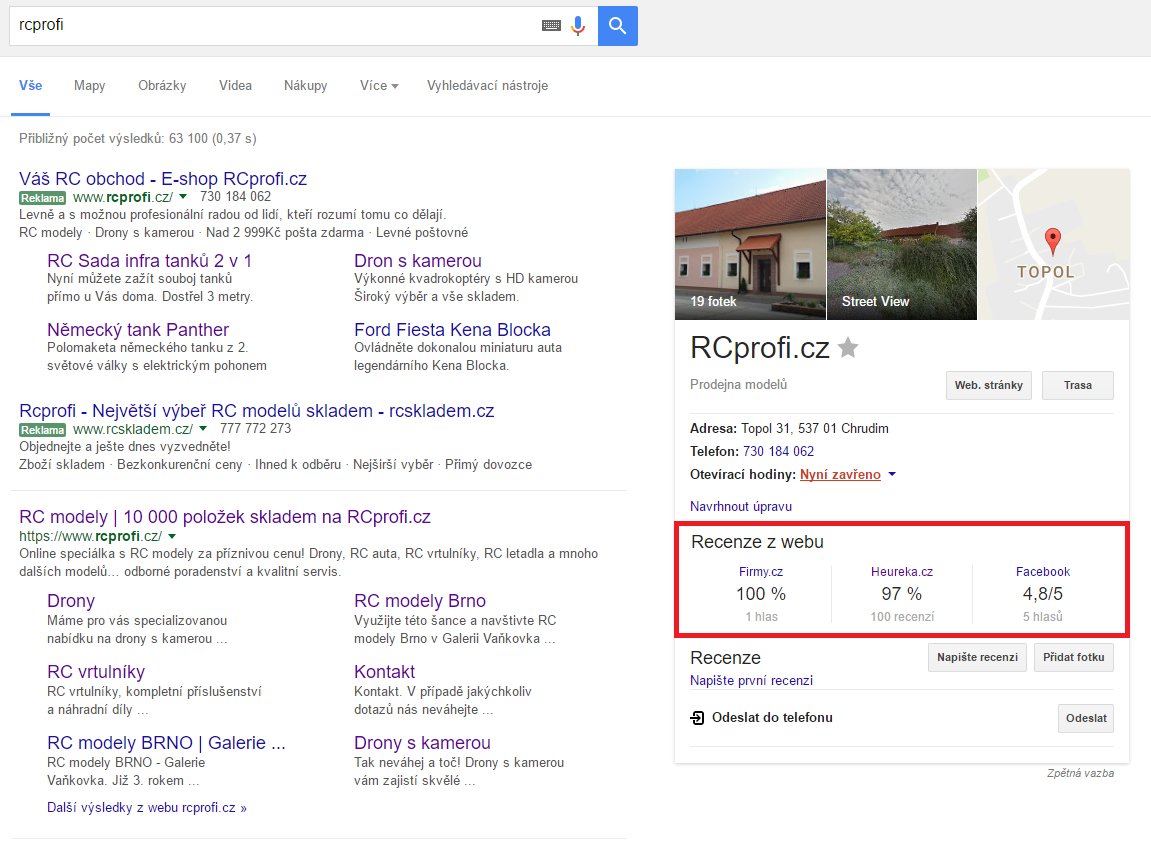
Task: Open the RC vrtulníky sitelink
Action: (x=96, y=671)
